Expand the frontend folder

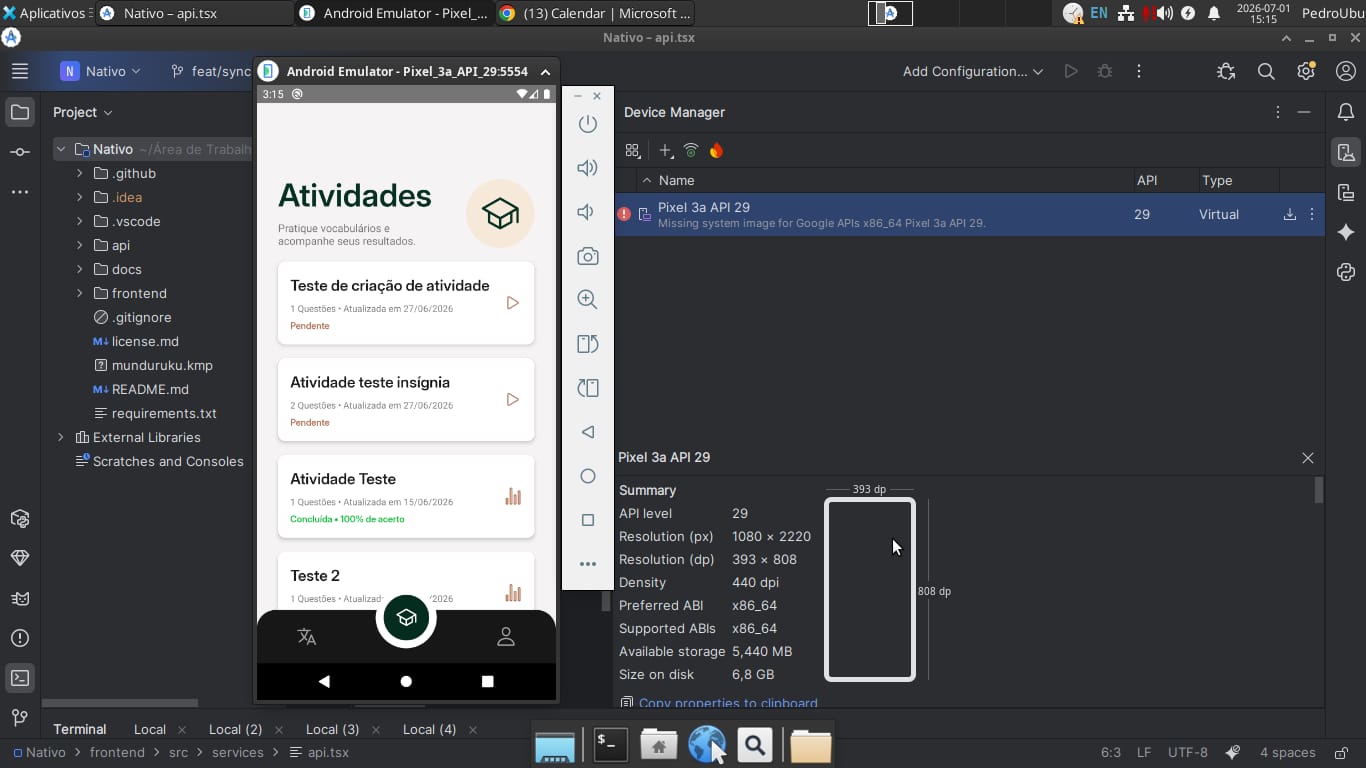[79, 293]
